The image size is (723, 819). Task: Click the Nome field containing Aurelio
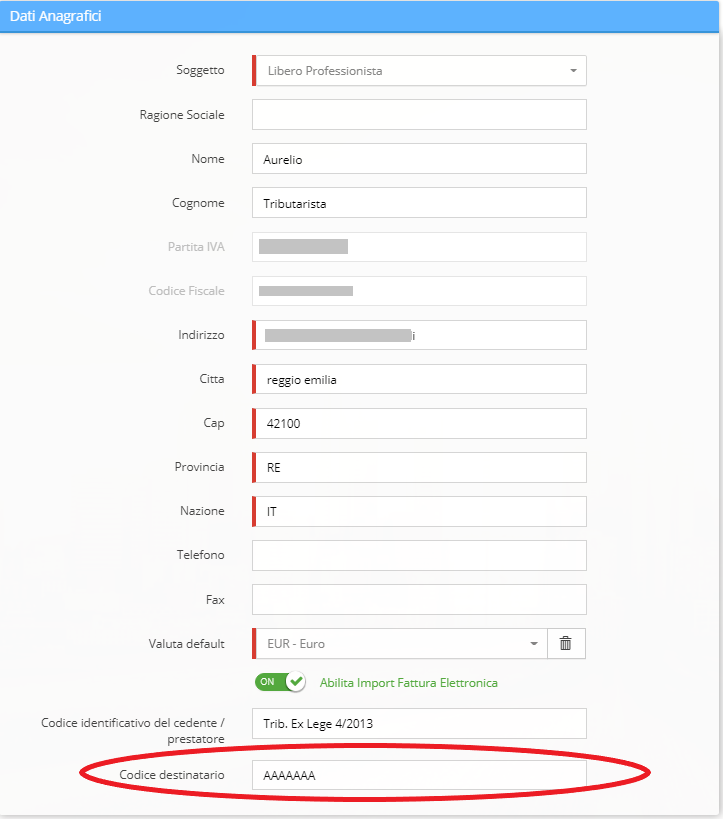419,159
